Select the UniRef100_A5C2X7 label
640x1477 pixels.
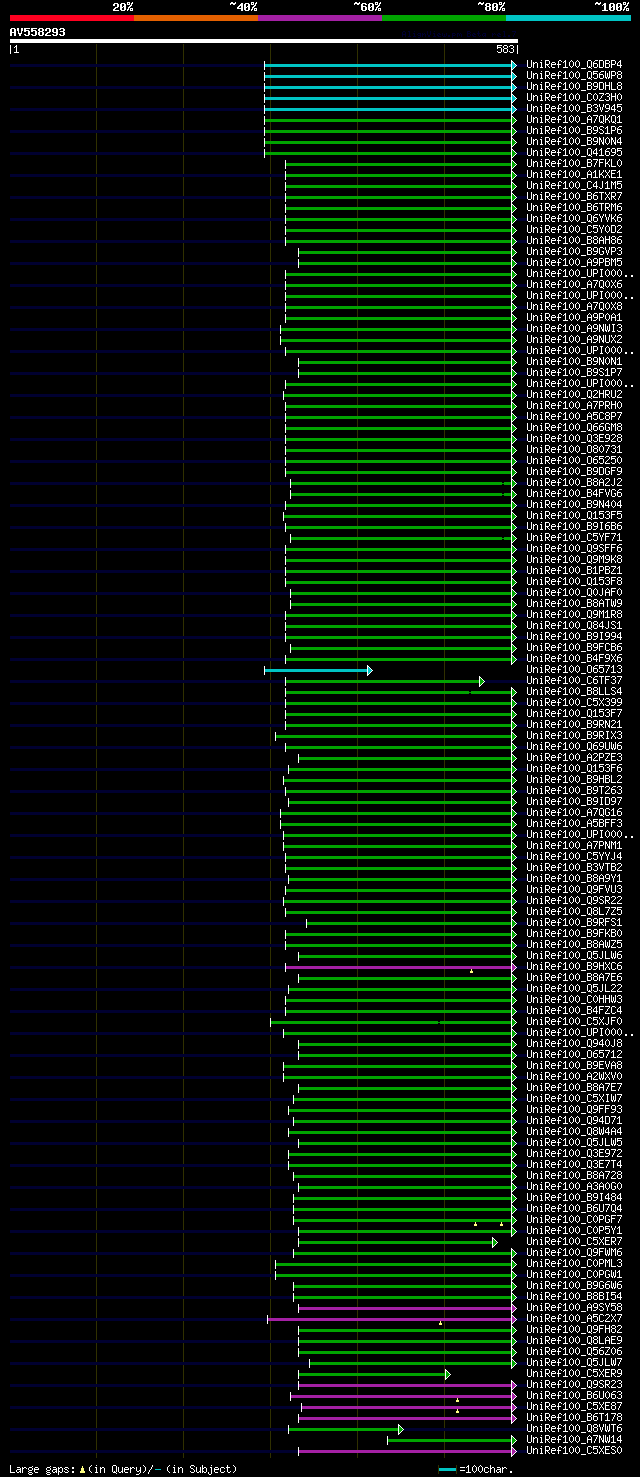click(574, 1318)
